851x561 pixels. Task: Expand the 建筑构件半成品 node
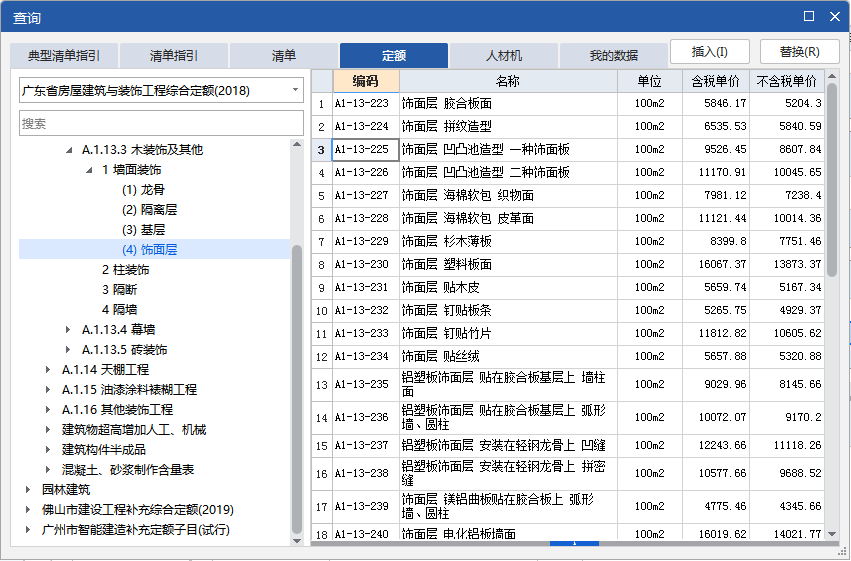[x=48, y=450]
